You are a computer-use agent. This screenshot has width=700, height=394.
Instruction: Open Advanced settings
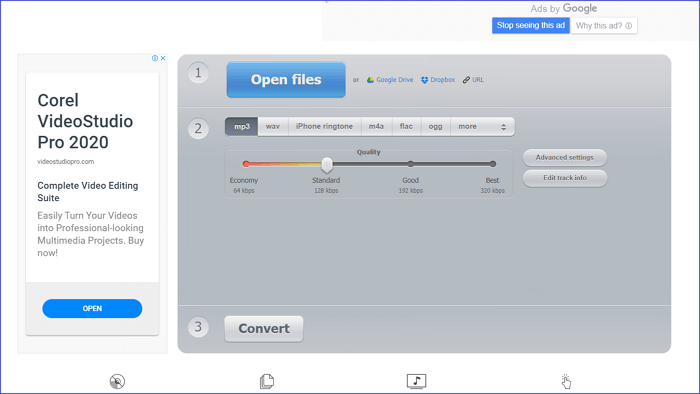point(565,158)
